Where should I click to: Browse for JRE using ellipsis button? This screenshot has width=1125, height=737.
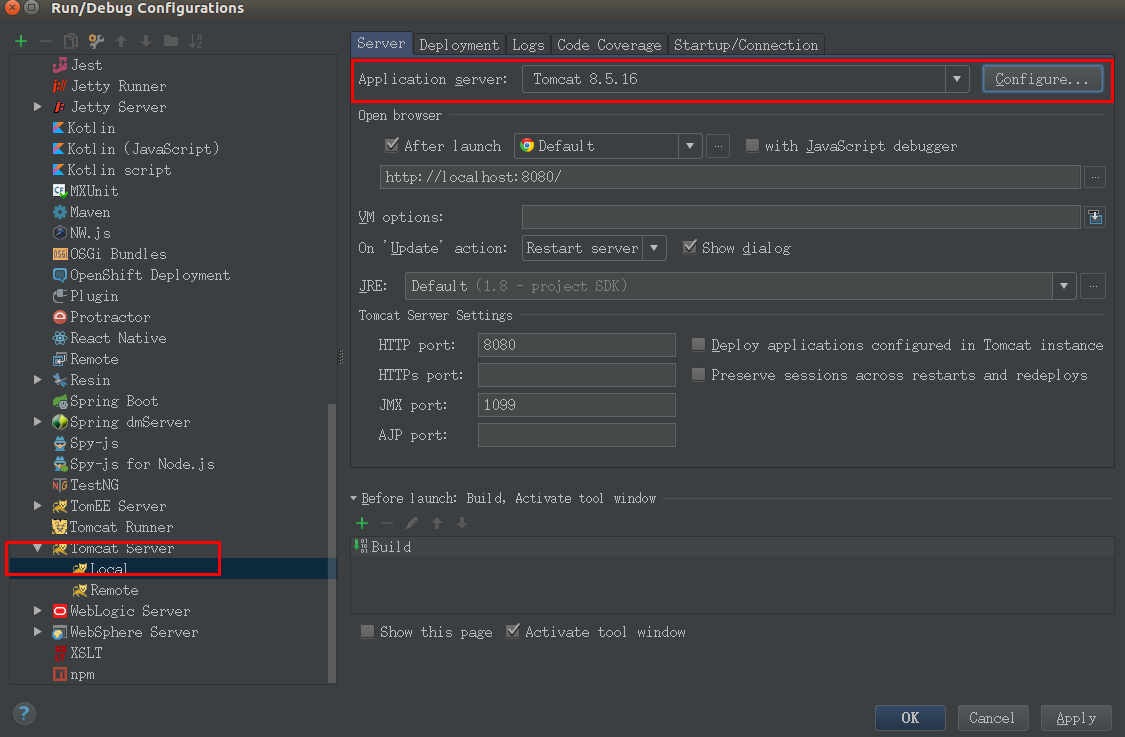[x=1093, y=286]
